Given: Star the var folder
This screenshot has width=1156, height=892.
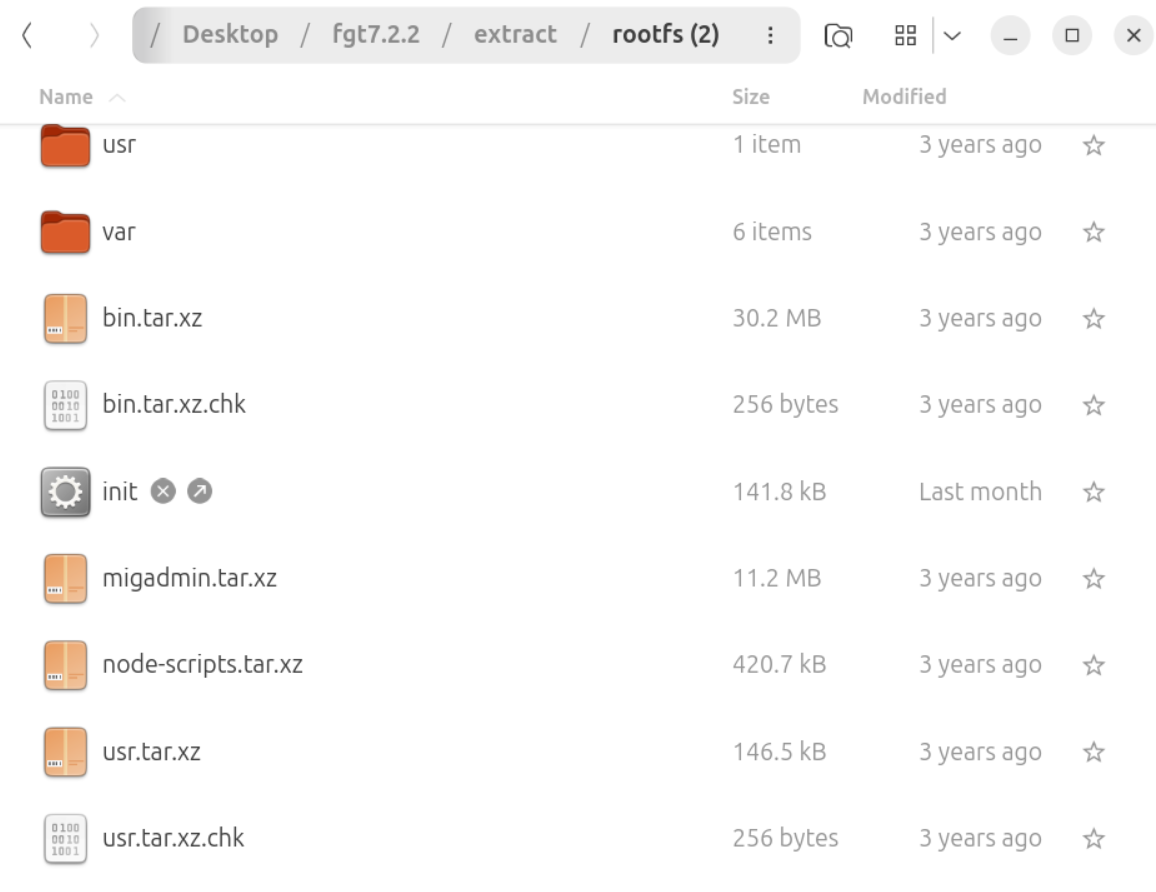Looking at the screenshot, I should [1093, 232].
